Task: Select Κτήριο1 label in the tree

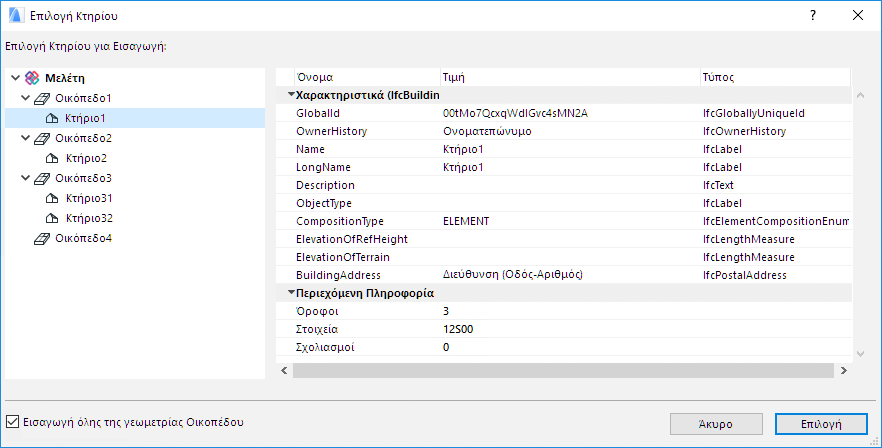Action: point(85,118)
